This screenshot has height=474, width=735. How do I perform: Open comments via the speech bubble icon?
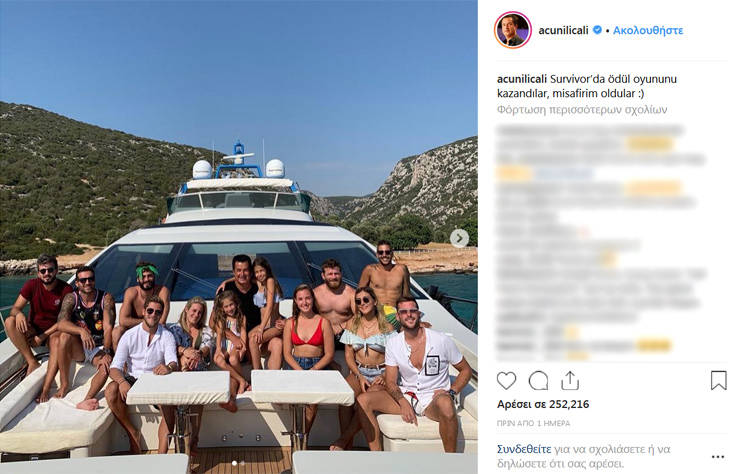click(538, 381)
